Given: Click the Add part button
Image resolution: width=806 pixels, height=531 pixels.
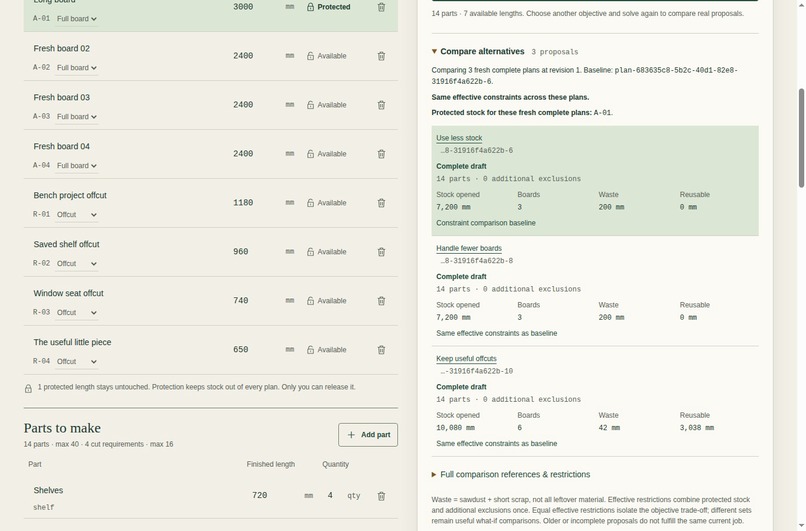Looking at the screenshot, I should [x=368, y=435].
